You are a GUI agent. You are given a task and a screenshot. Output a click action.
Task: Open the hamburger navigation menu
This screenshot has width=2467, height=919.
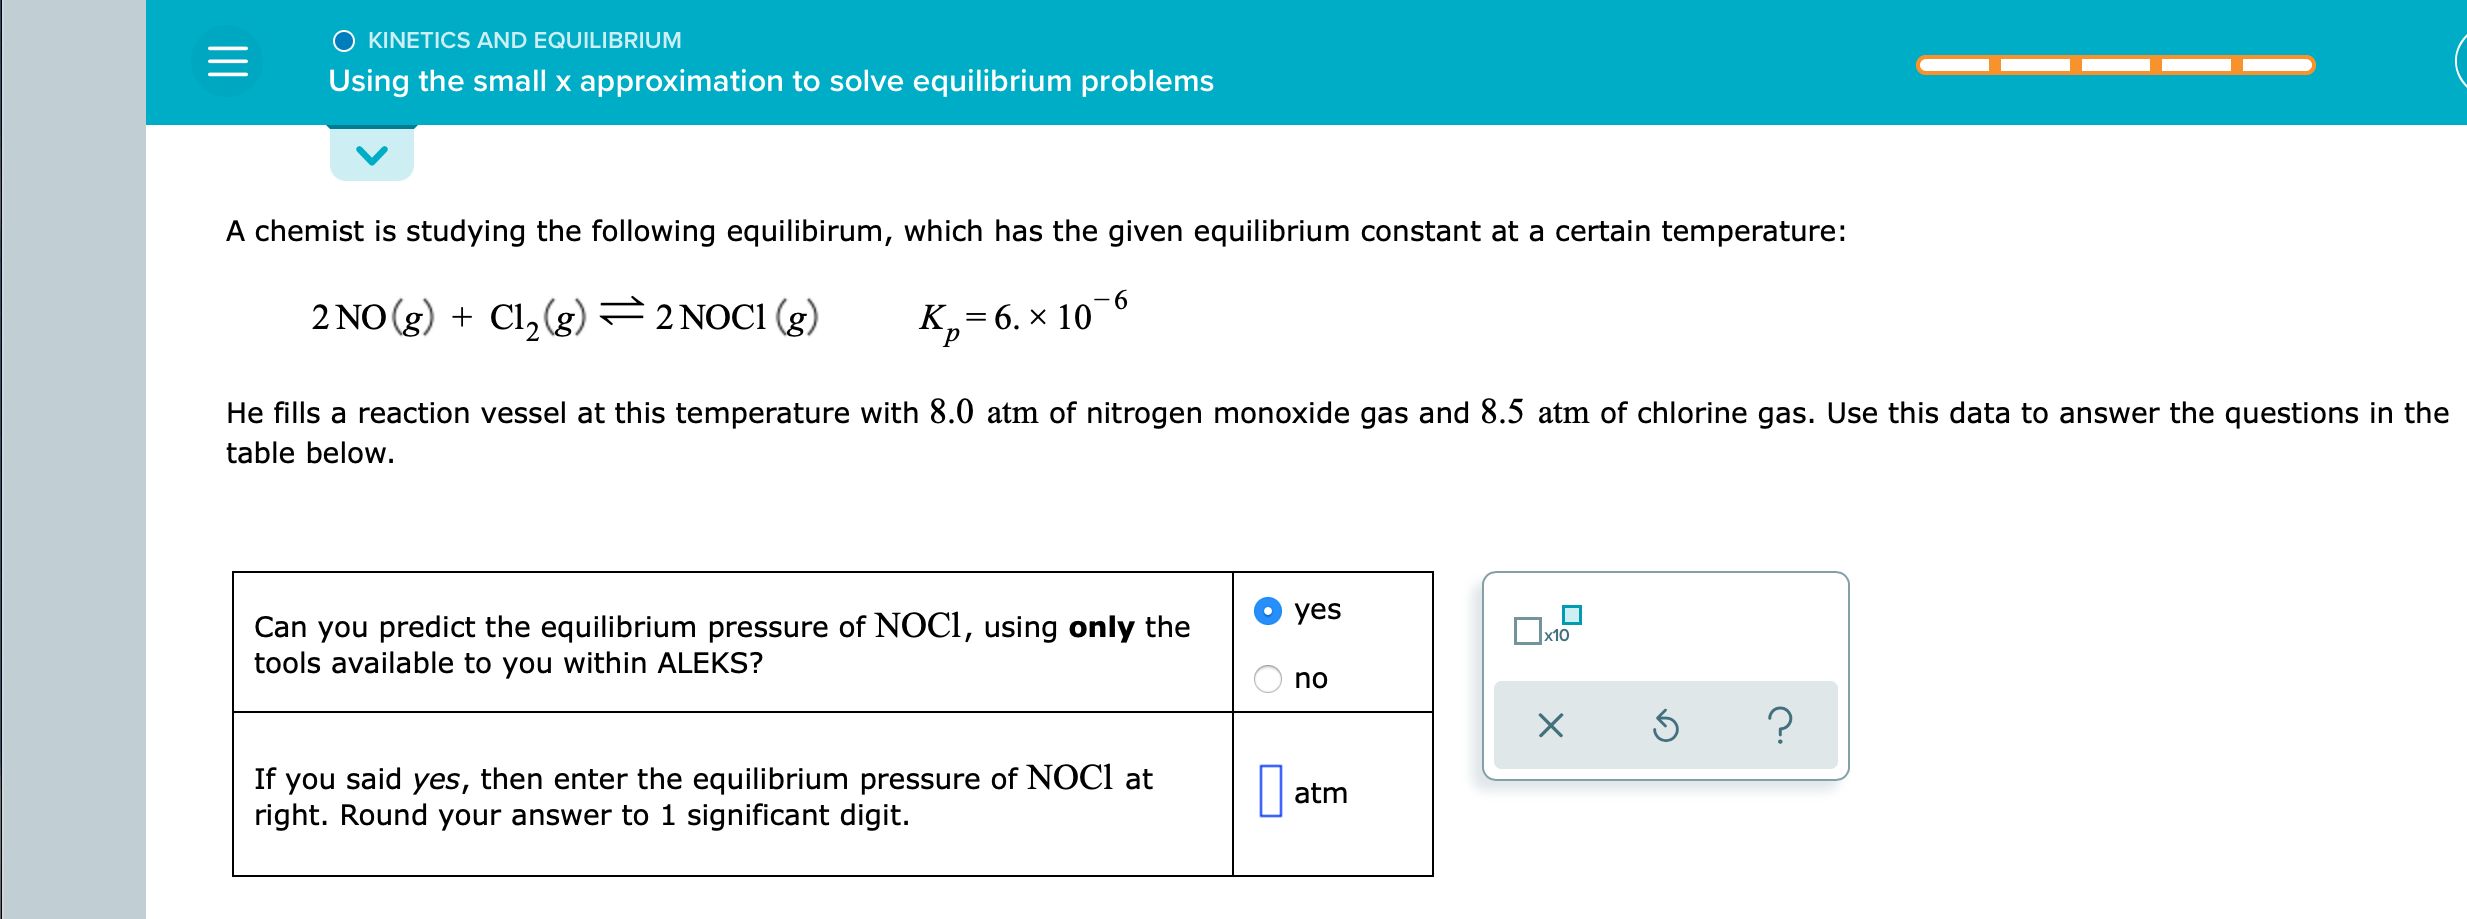(226, 62)
